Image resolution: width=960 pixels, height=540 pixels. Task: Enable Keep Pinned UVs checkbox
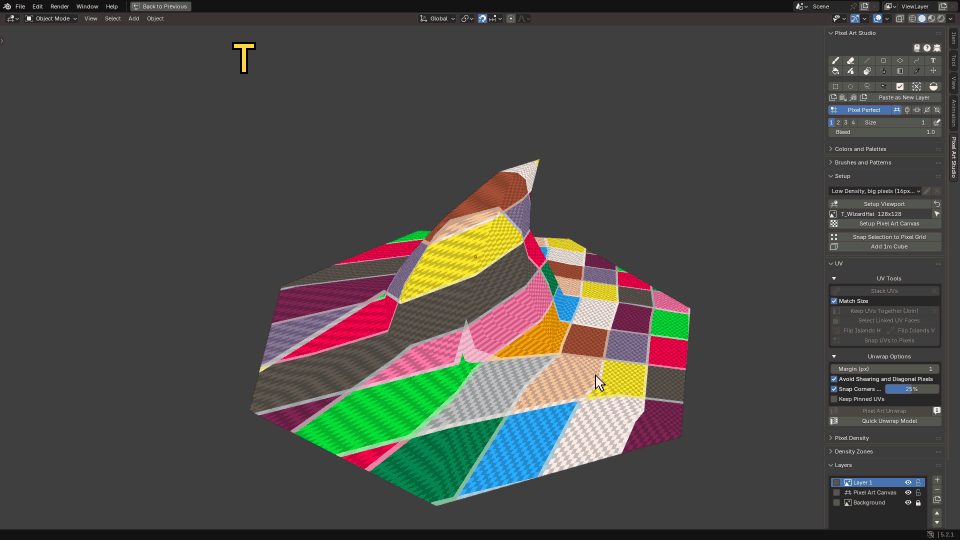pyautogui.click(x=834, y=399)
